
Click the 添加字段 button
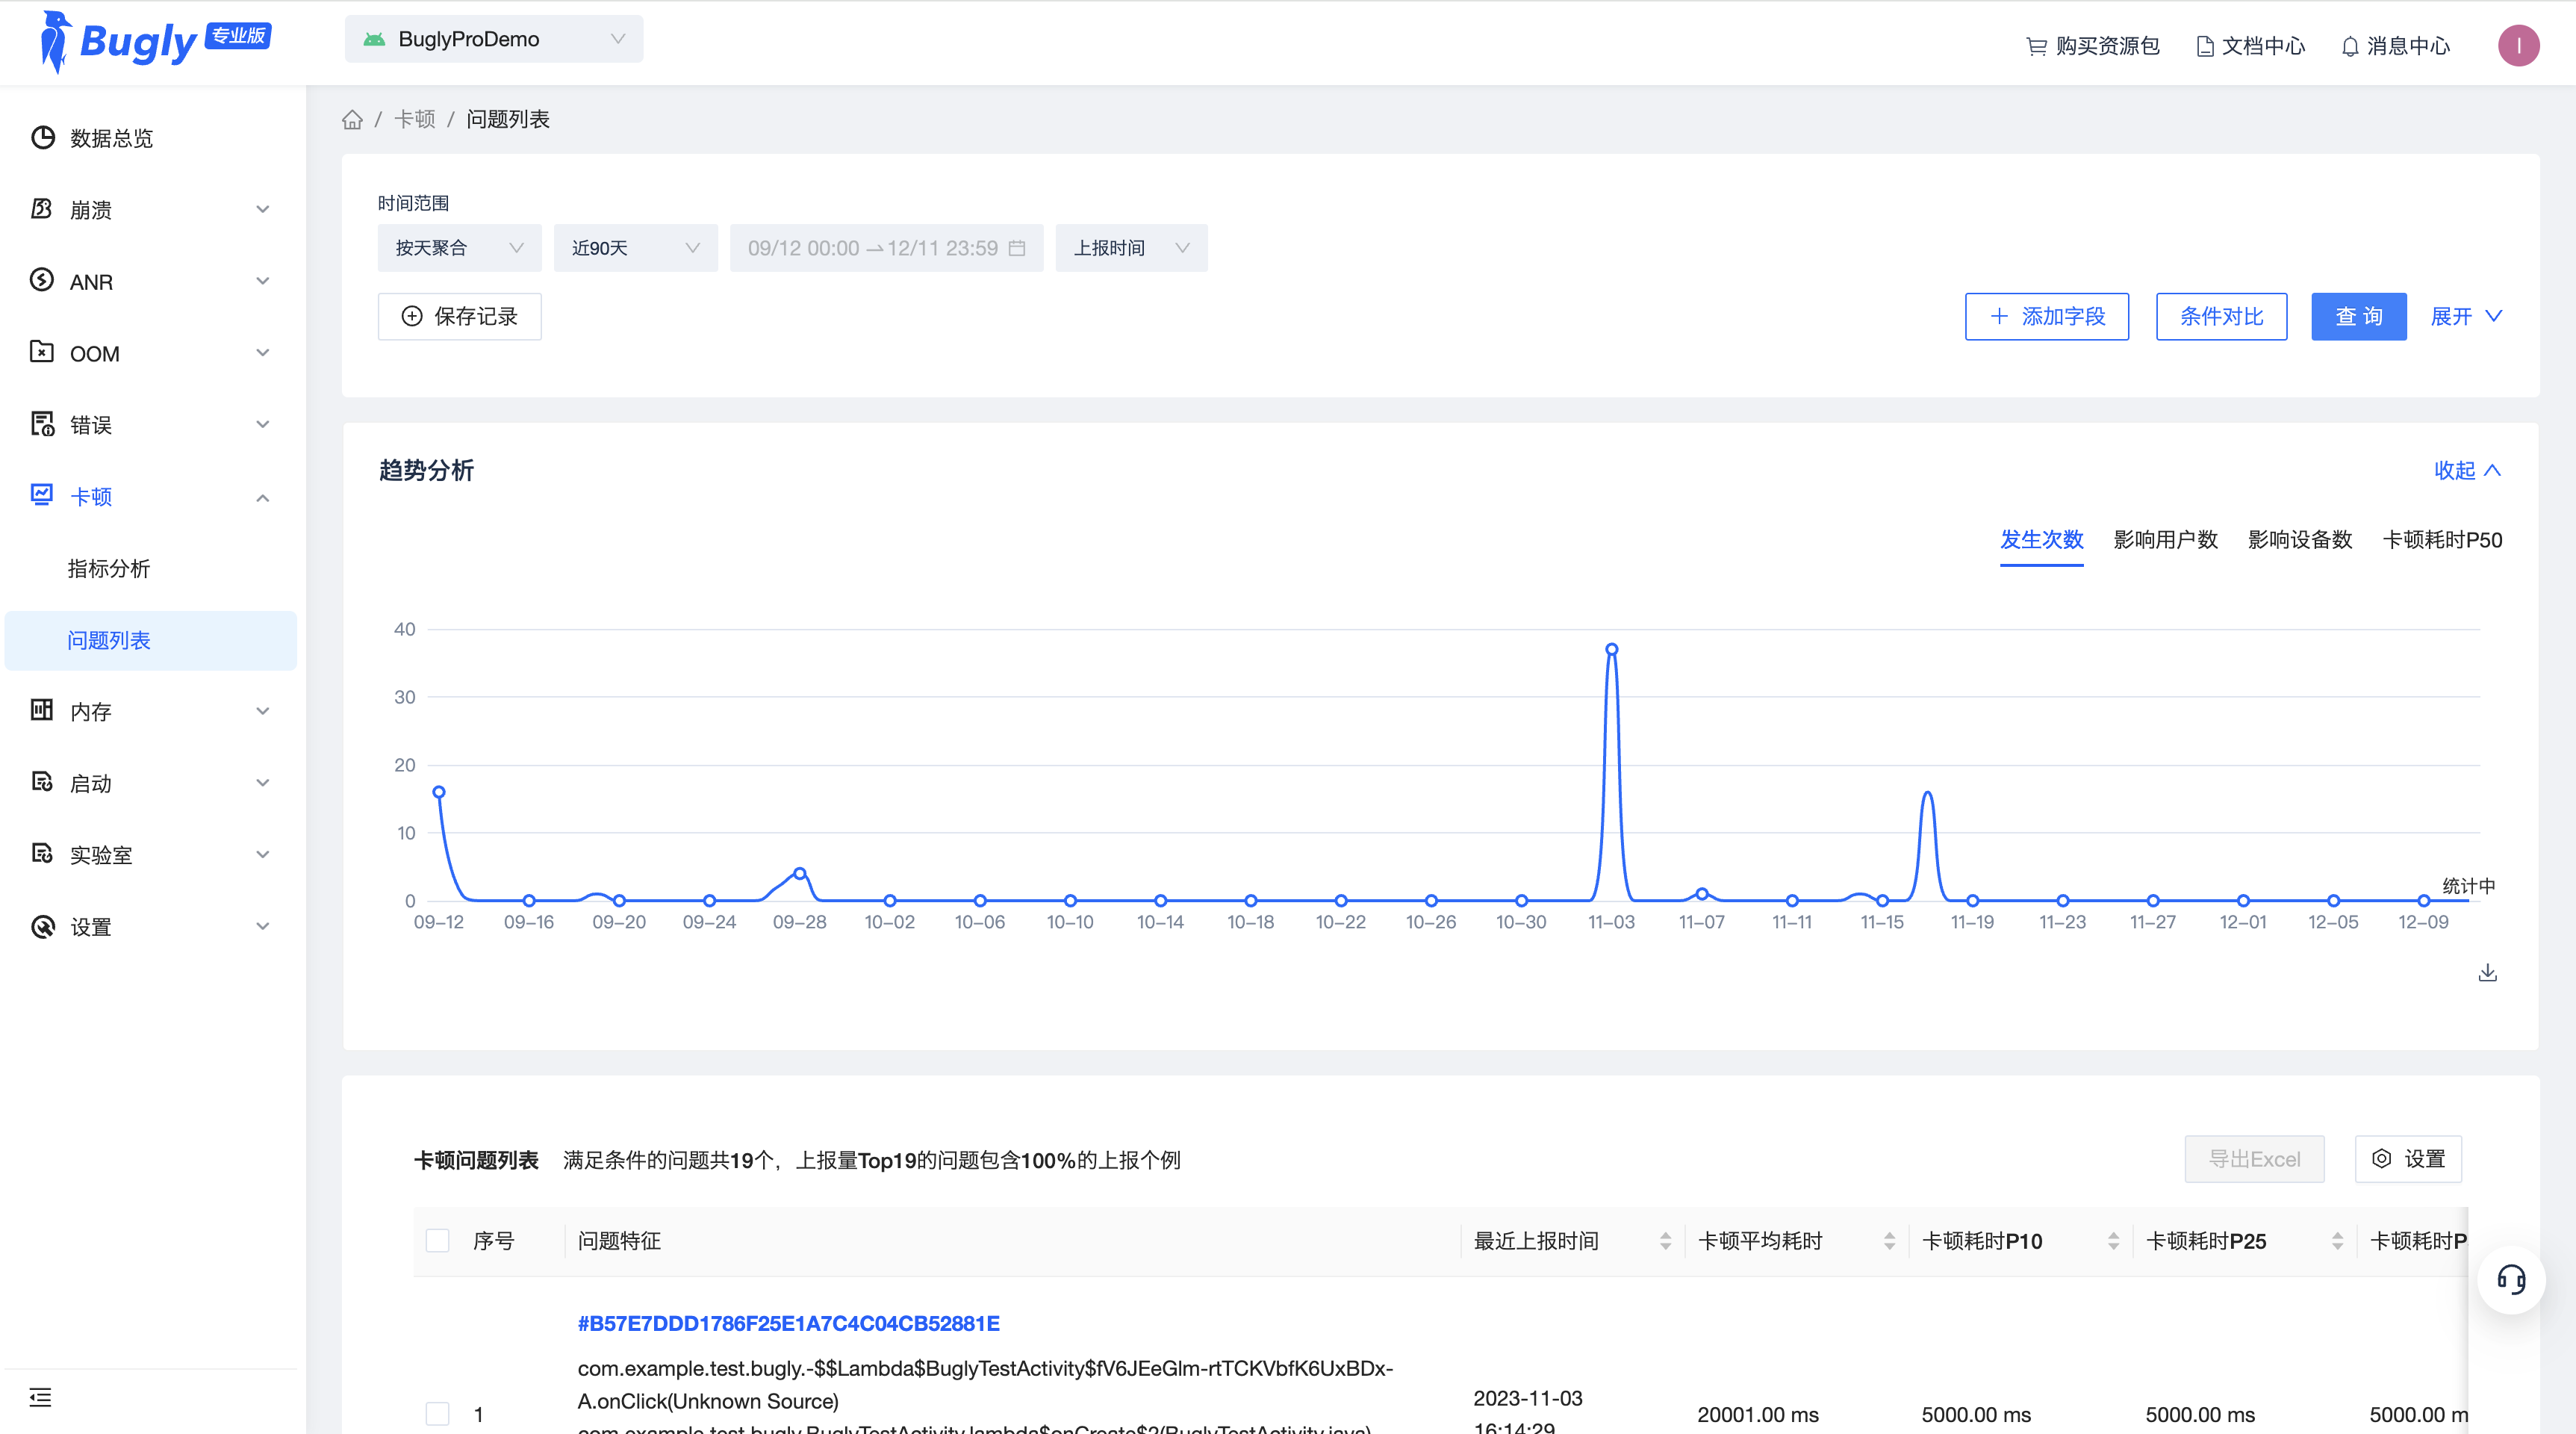[2046, 316]
